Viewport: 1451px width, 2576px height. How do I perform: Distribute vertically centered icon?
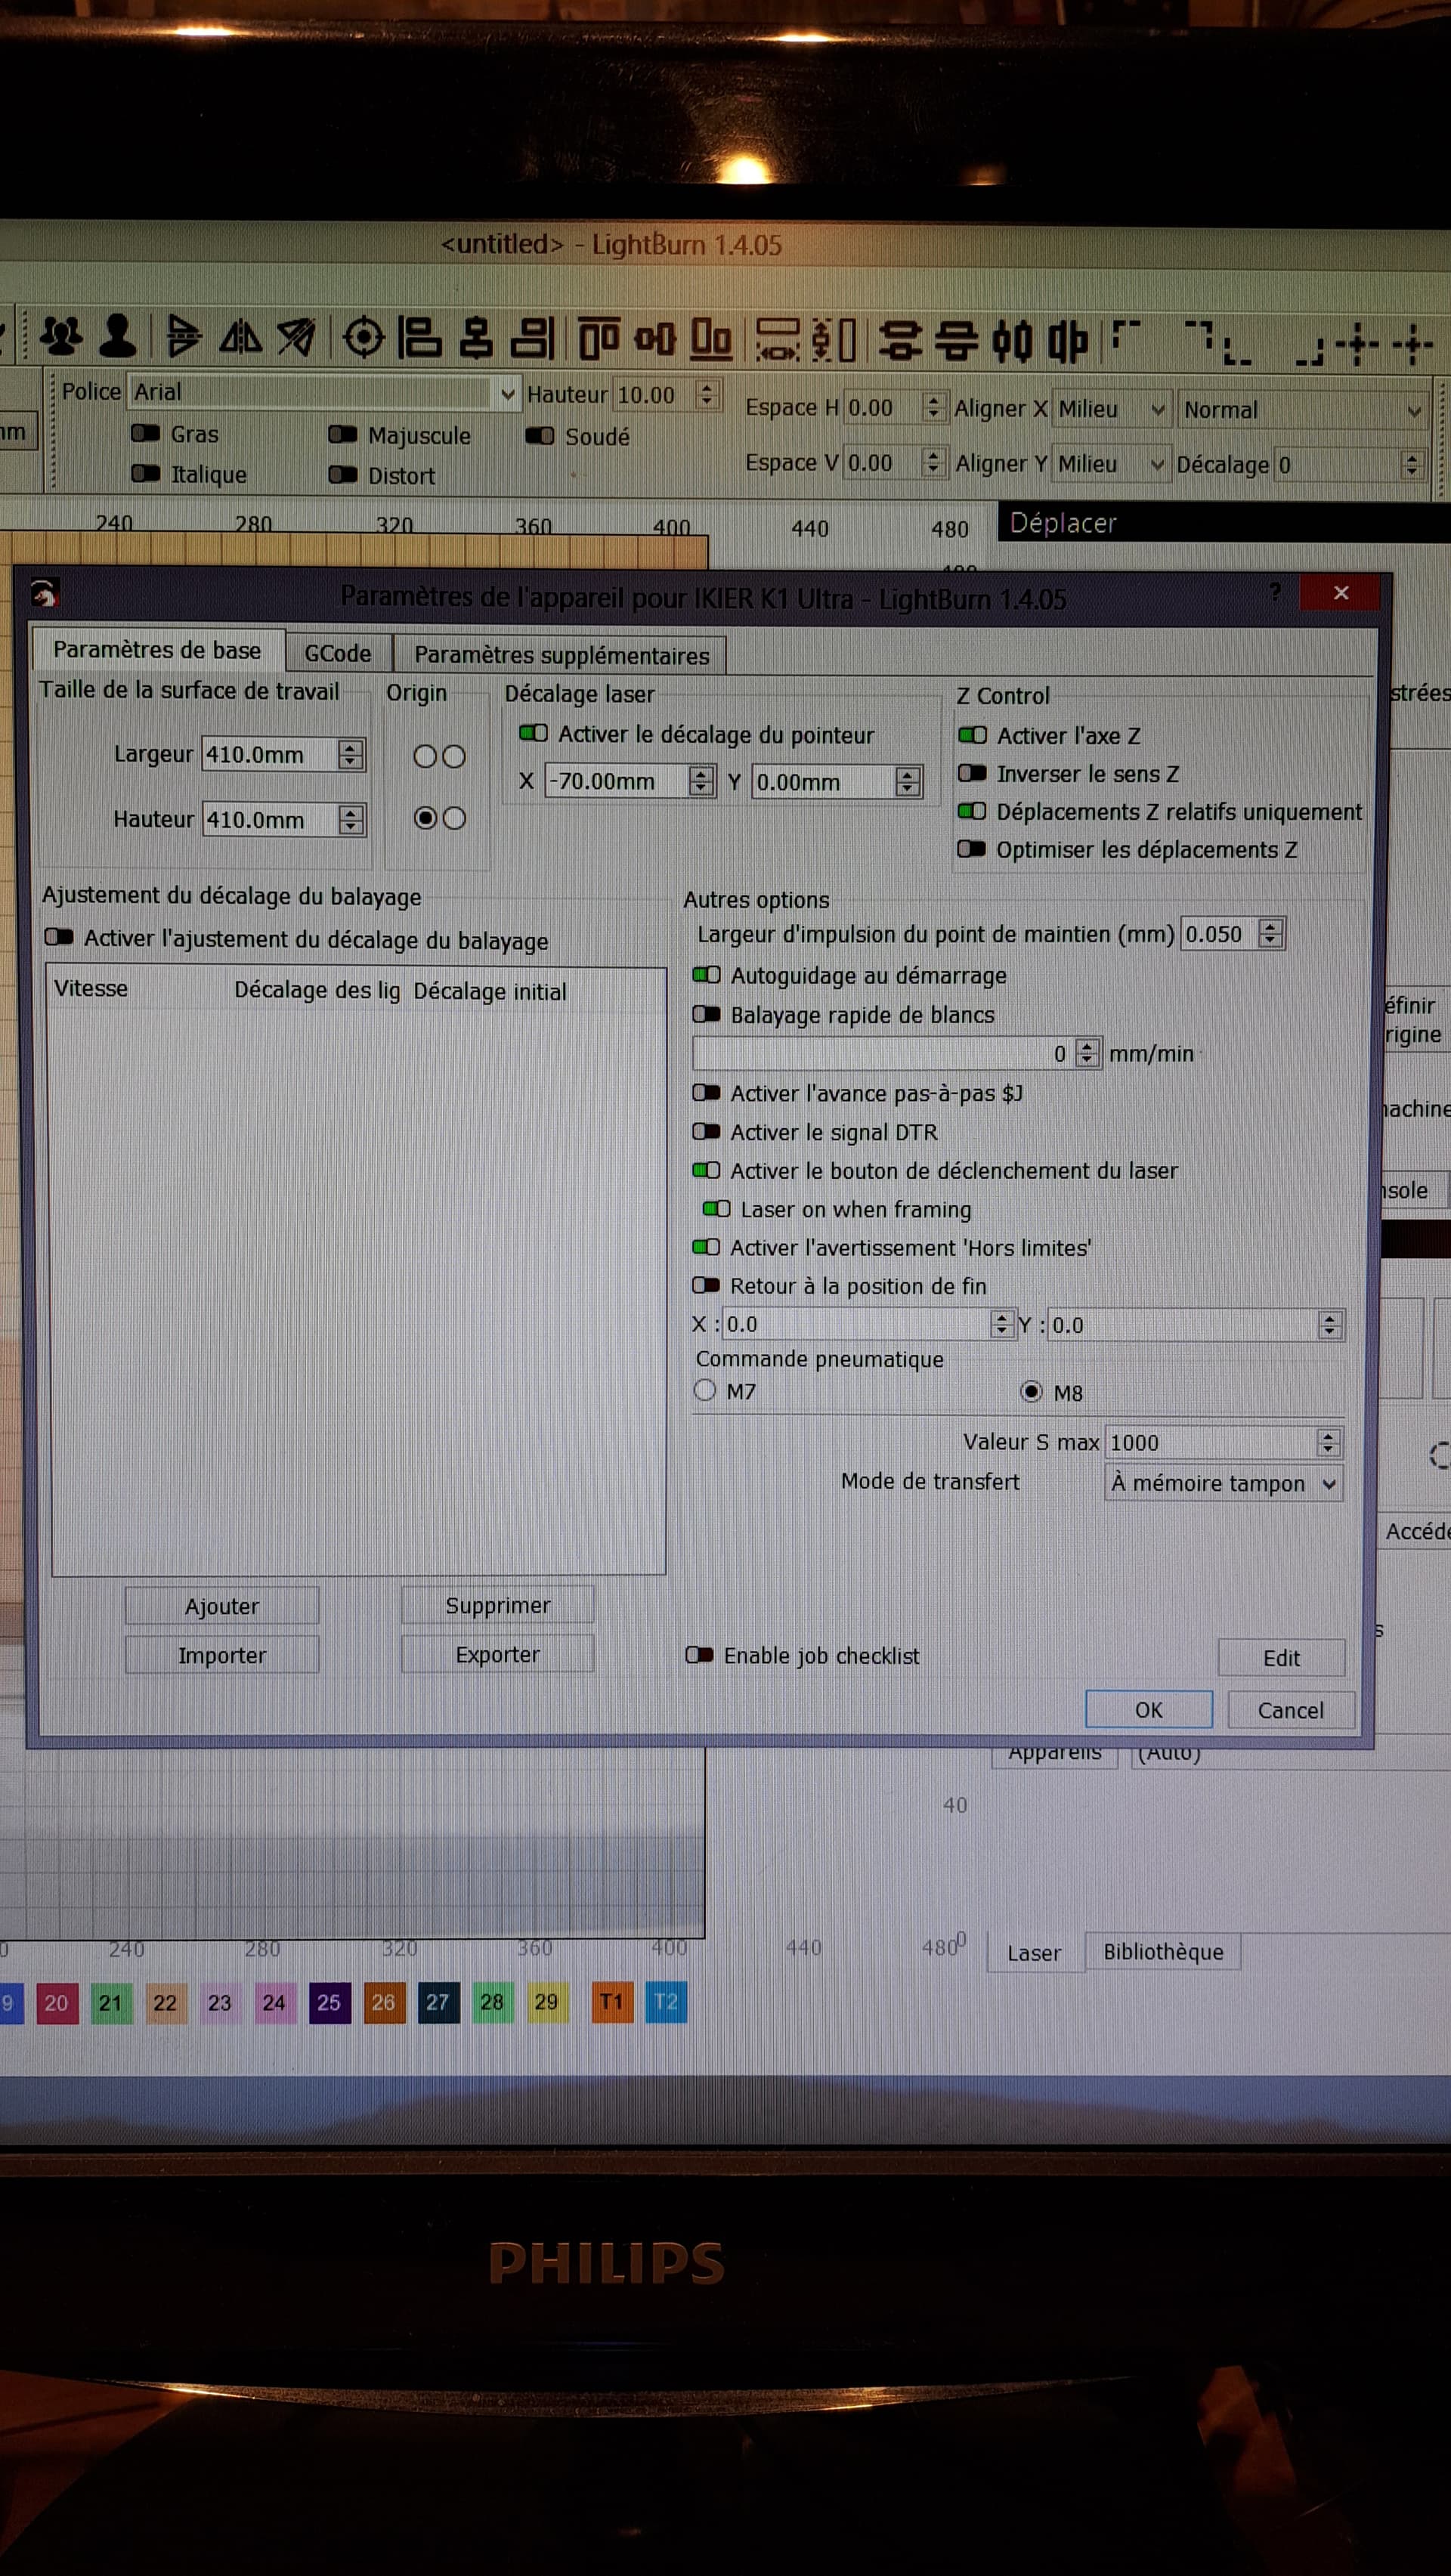pos(900,342)
